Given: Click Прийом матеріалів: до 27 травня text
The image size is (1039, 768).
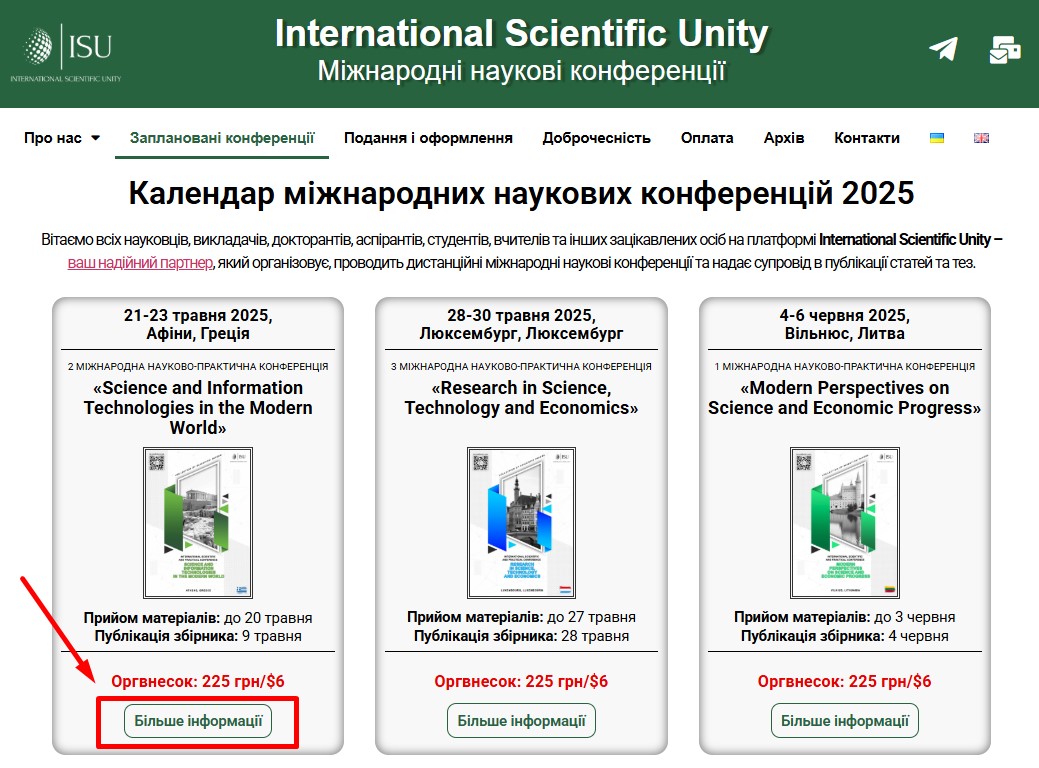Looking at the screenshot, I should (521, 618).
